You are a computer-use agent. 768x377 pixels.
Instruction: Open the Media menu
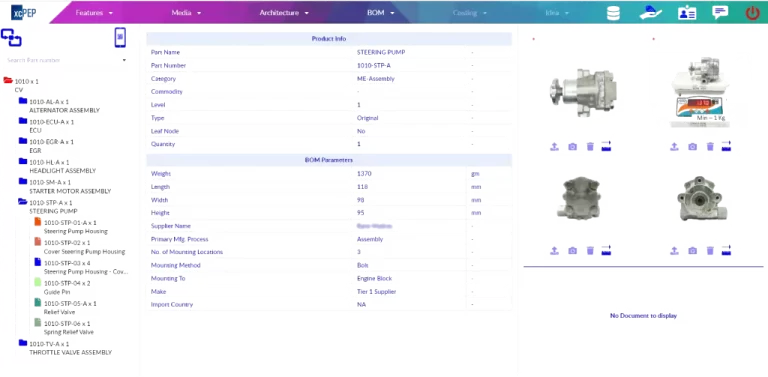(186, 13)
